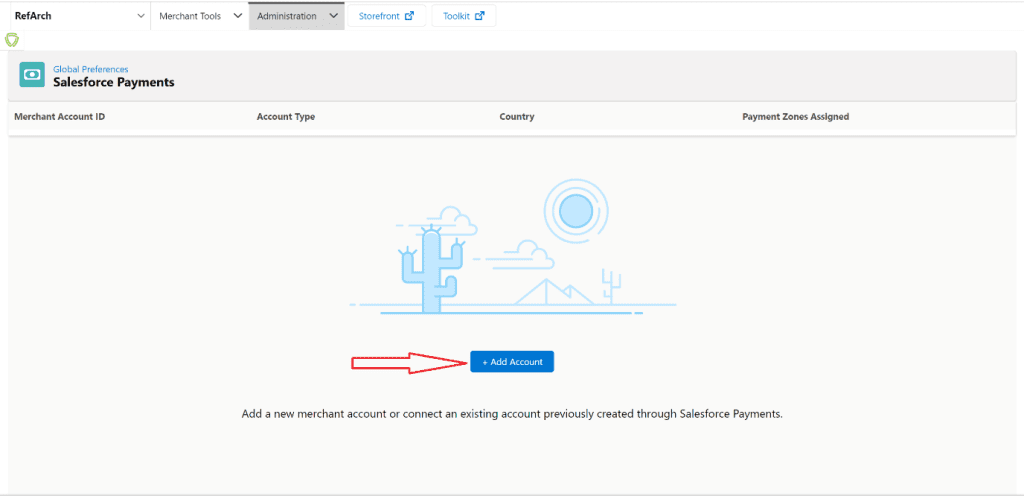This screenshot has height=496, width=1024.
Task: Click the Account Type column header
Action: [286, 117]
